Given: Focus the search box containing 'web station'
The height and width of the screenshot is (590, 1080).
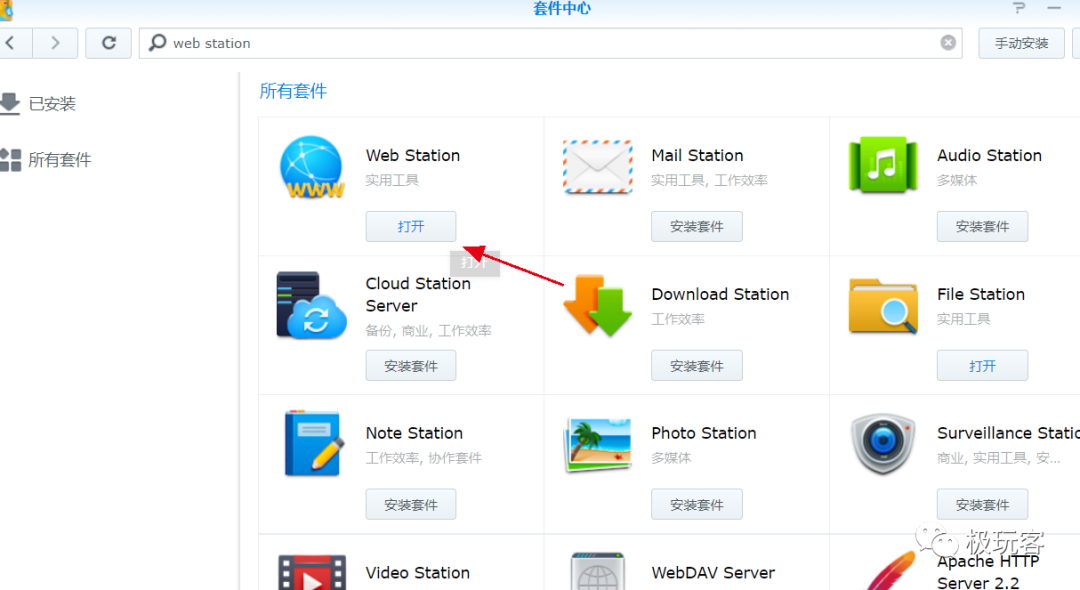Looking at the screenshot, I should click(x=551, y=43).
